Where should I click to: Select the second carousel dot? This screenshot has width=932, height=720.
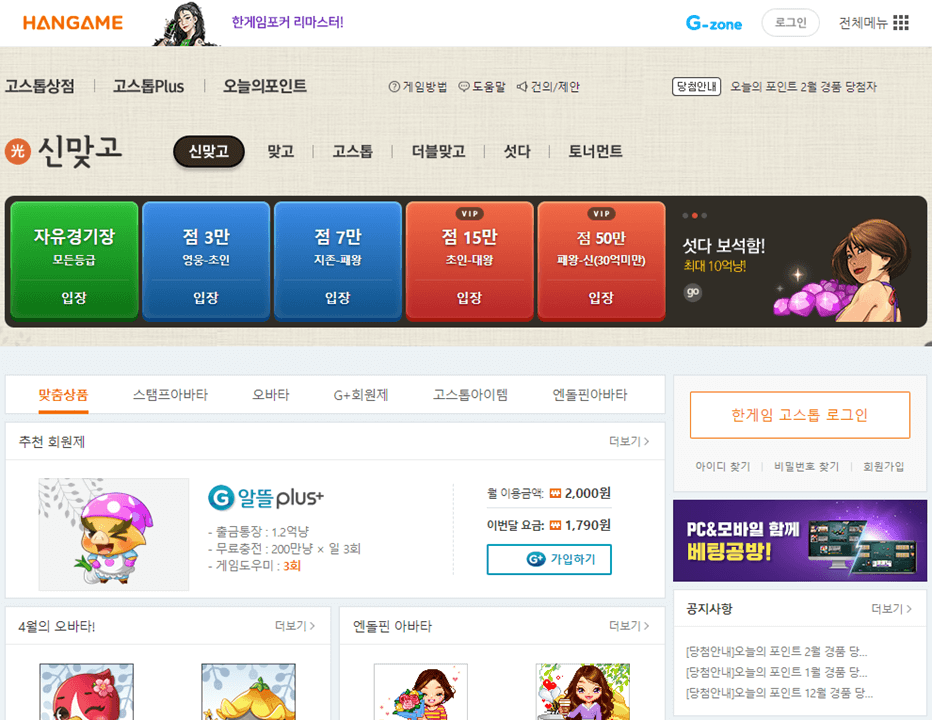[695, 215]
